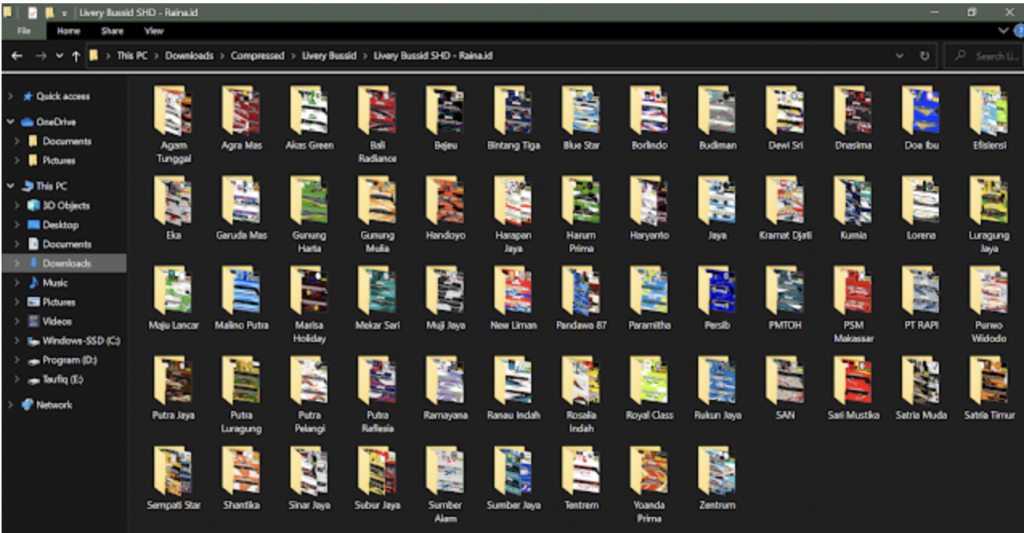Click the Back navigation arrow
1024x533 pixels.
17,56
